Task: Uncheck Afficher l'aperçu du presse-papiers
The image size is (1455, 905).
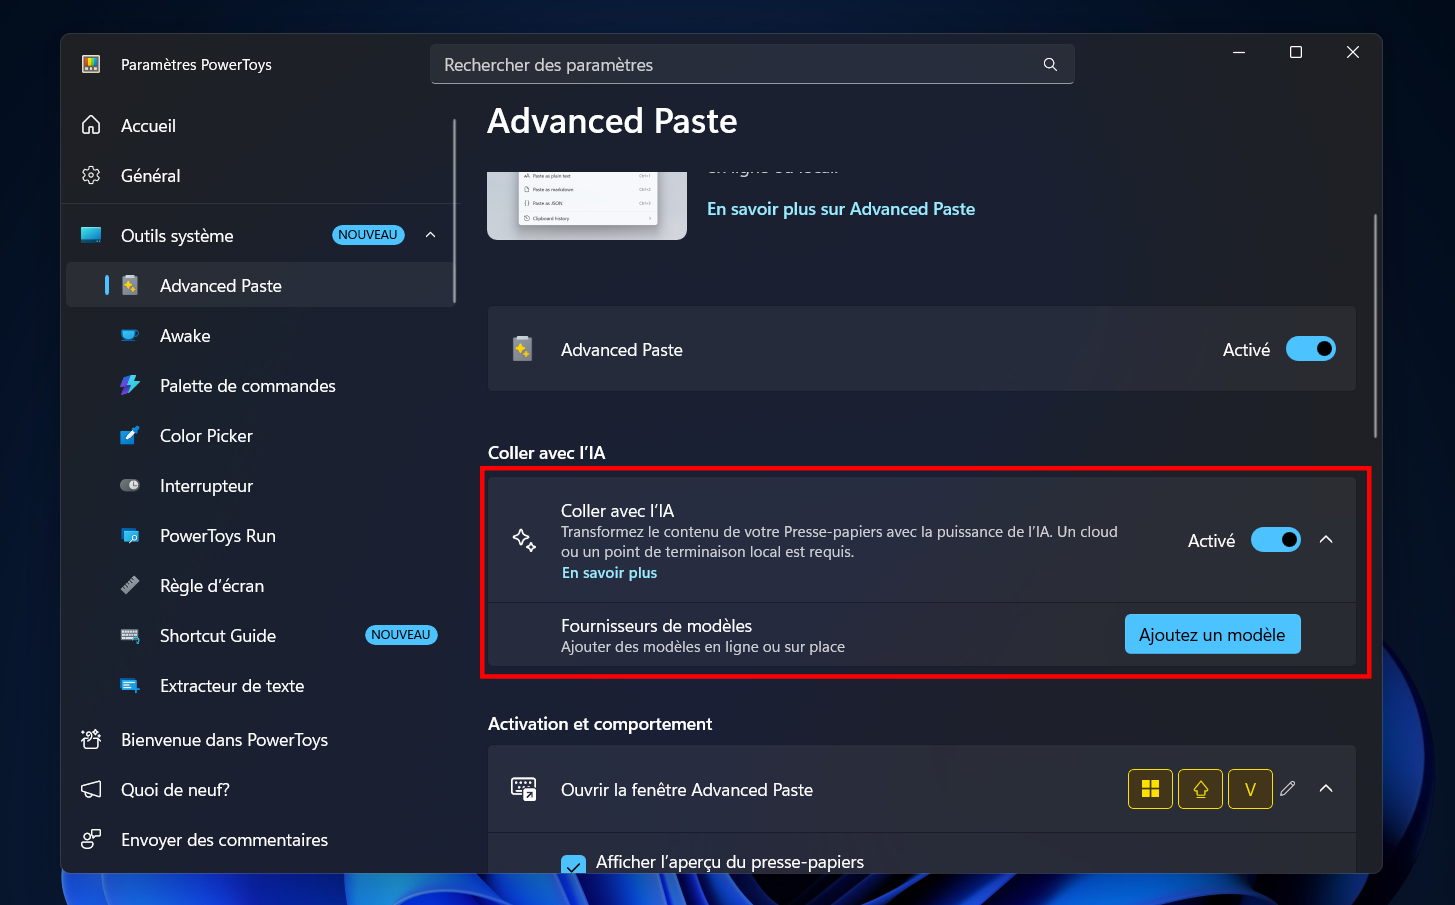Action: coord(573,865)
